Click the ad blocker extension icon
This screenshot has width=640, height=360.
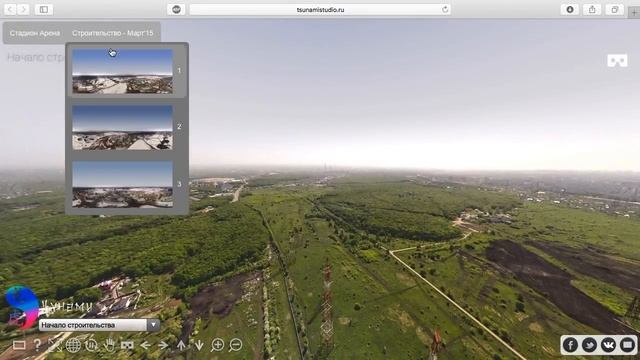pyautogui.click(x=176, y=9)
